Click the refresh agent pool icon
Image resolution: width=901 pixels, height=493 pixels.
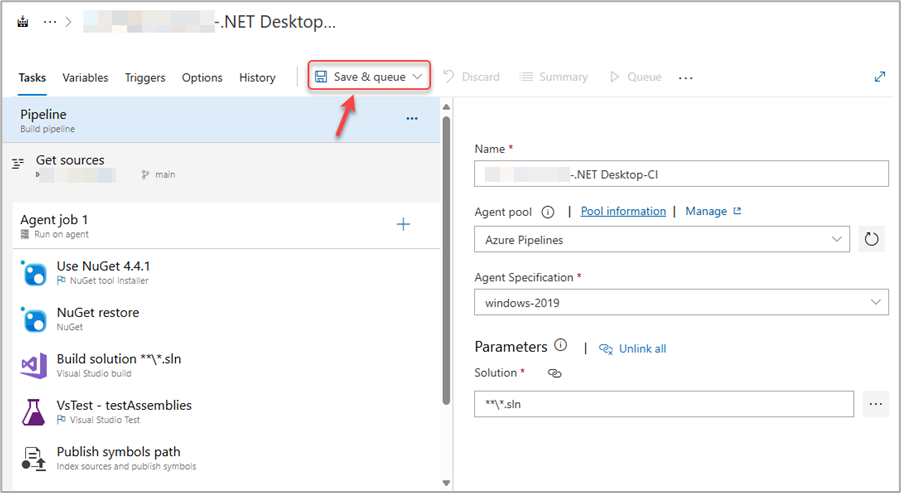coord(871,240)
